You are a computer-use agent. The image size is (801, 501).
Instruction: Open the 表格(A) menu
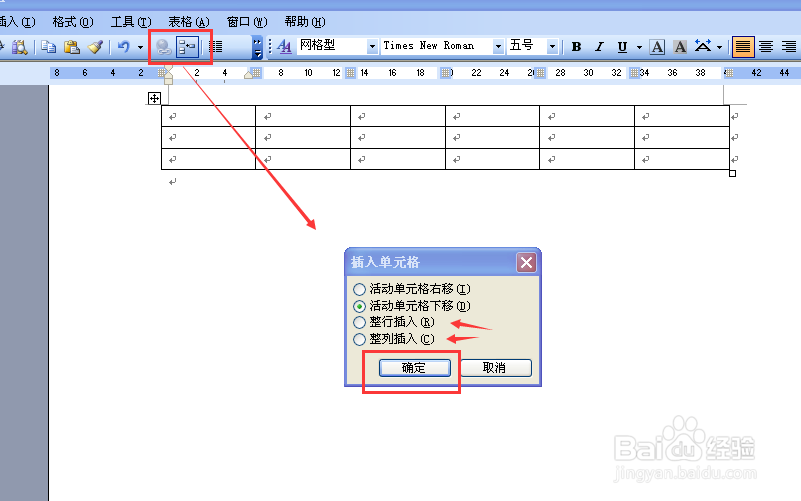[189, 22]
